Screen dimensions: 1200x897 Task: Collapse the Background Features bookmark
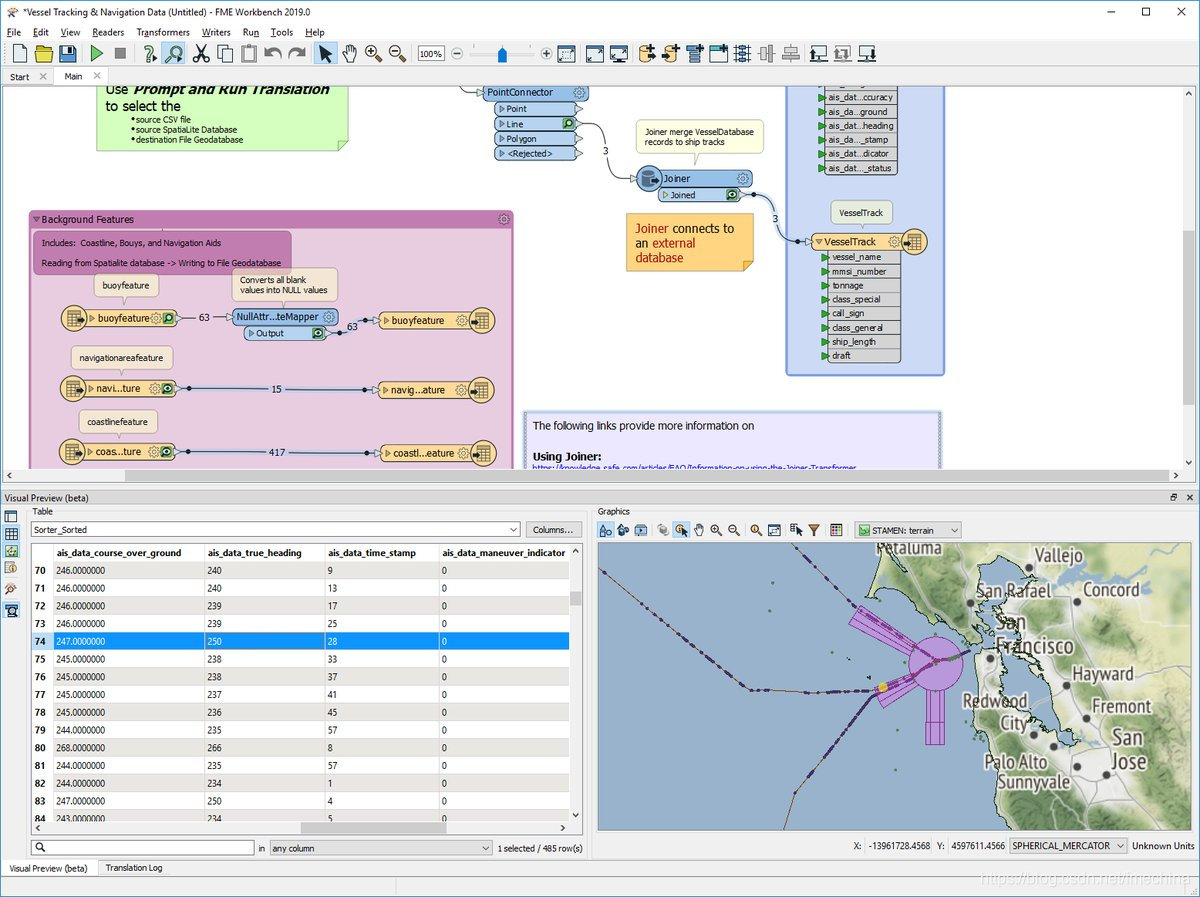click(36, 219)
